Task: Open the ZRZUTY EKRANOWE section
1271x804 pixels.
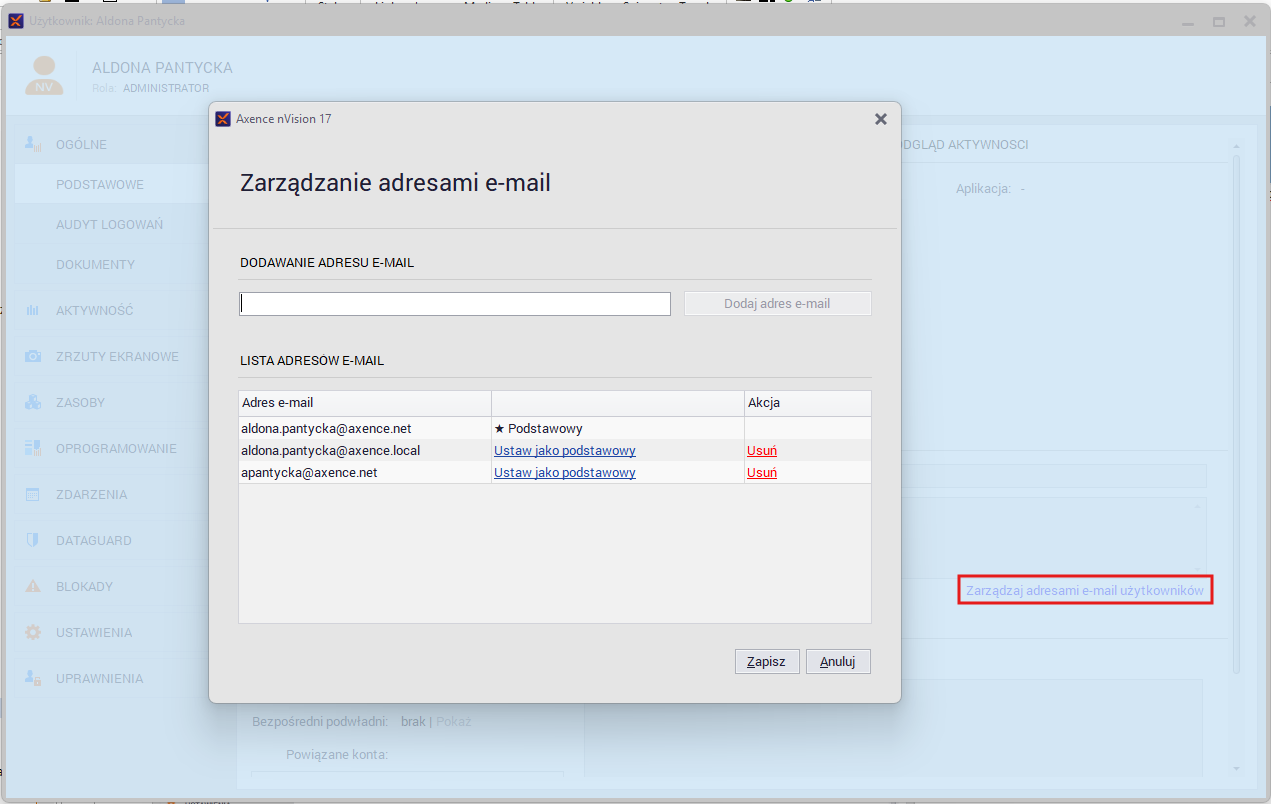Action: click(117, 357)
